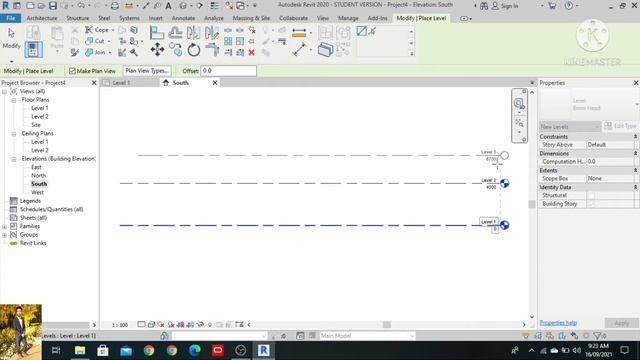640x360 pixels.
Task: Select the Offset tool icon
Action: 176,32
